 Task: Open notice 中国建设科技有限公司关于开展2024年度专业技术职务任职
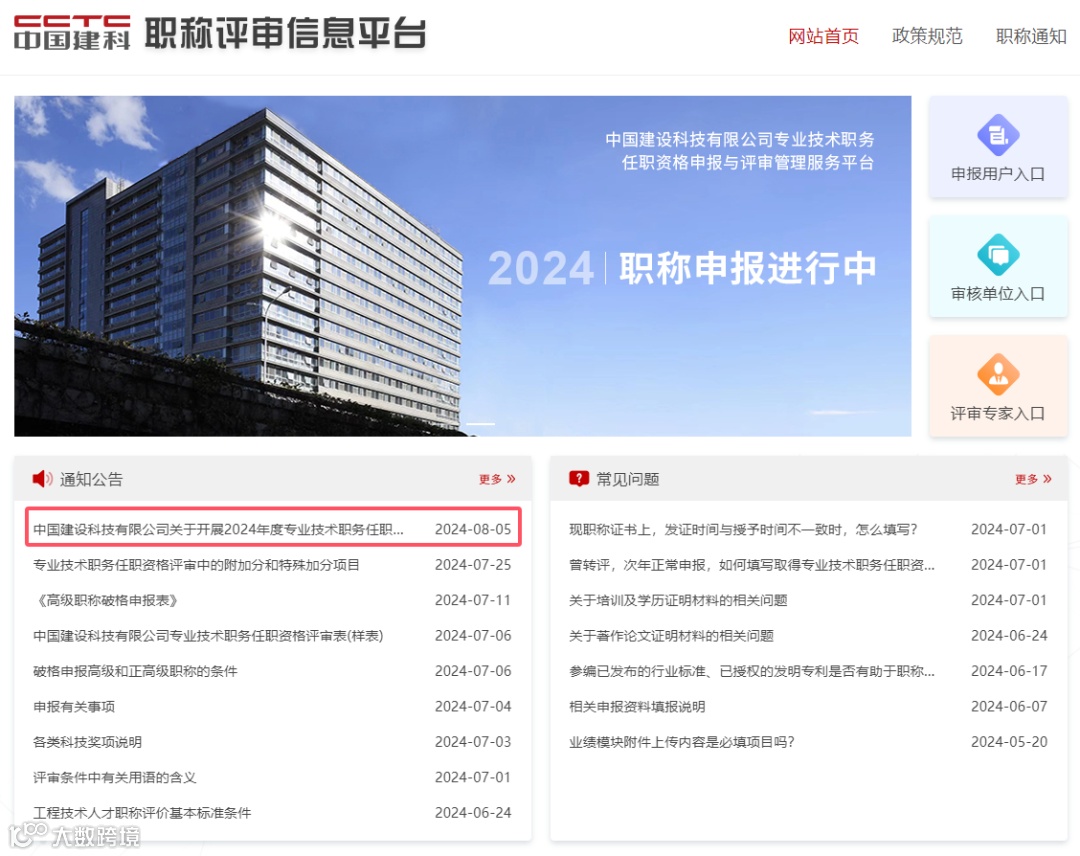218,530
